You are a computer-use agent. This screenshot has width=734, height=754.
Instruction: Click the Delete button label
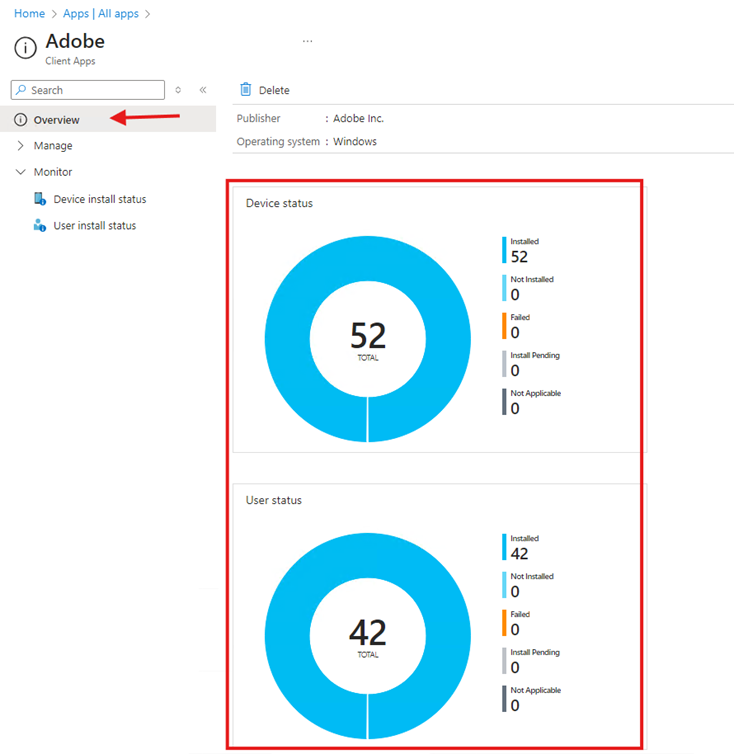tap(274, 90)
